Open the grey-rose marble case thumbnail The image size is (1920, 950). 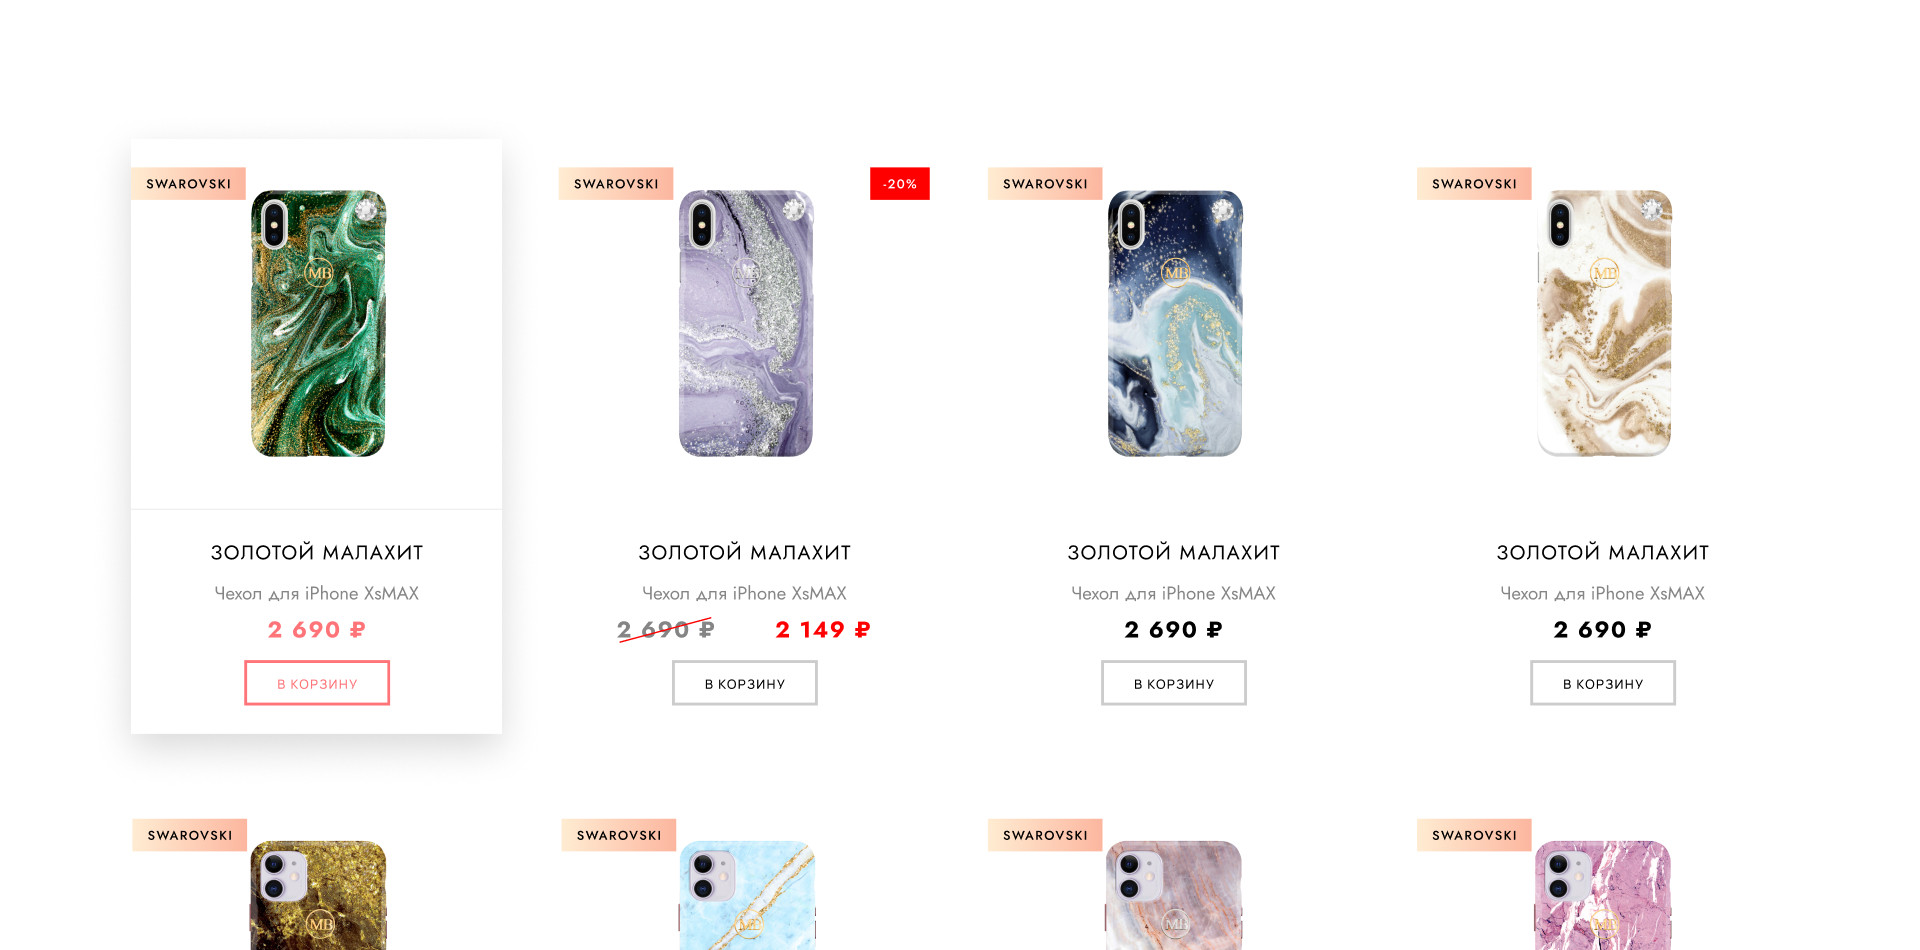1174,895
